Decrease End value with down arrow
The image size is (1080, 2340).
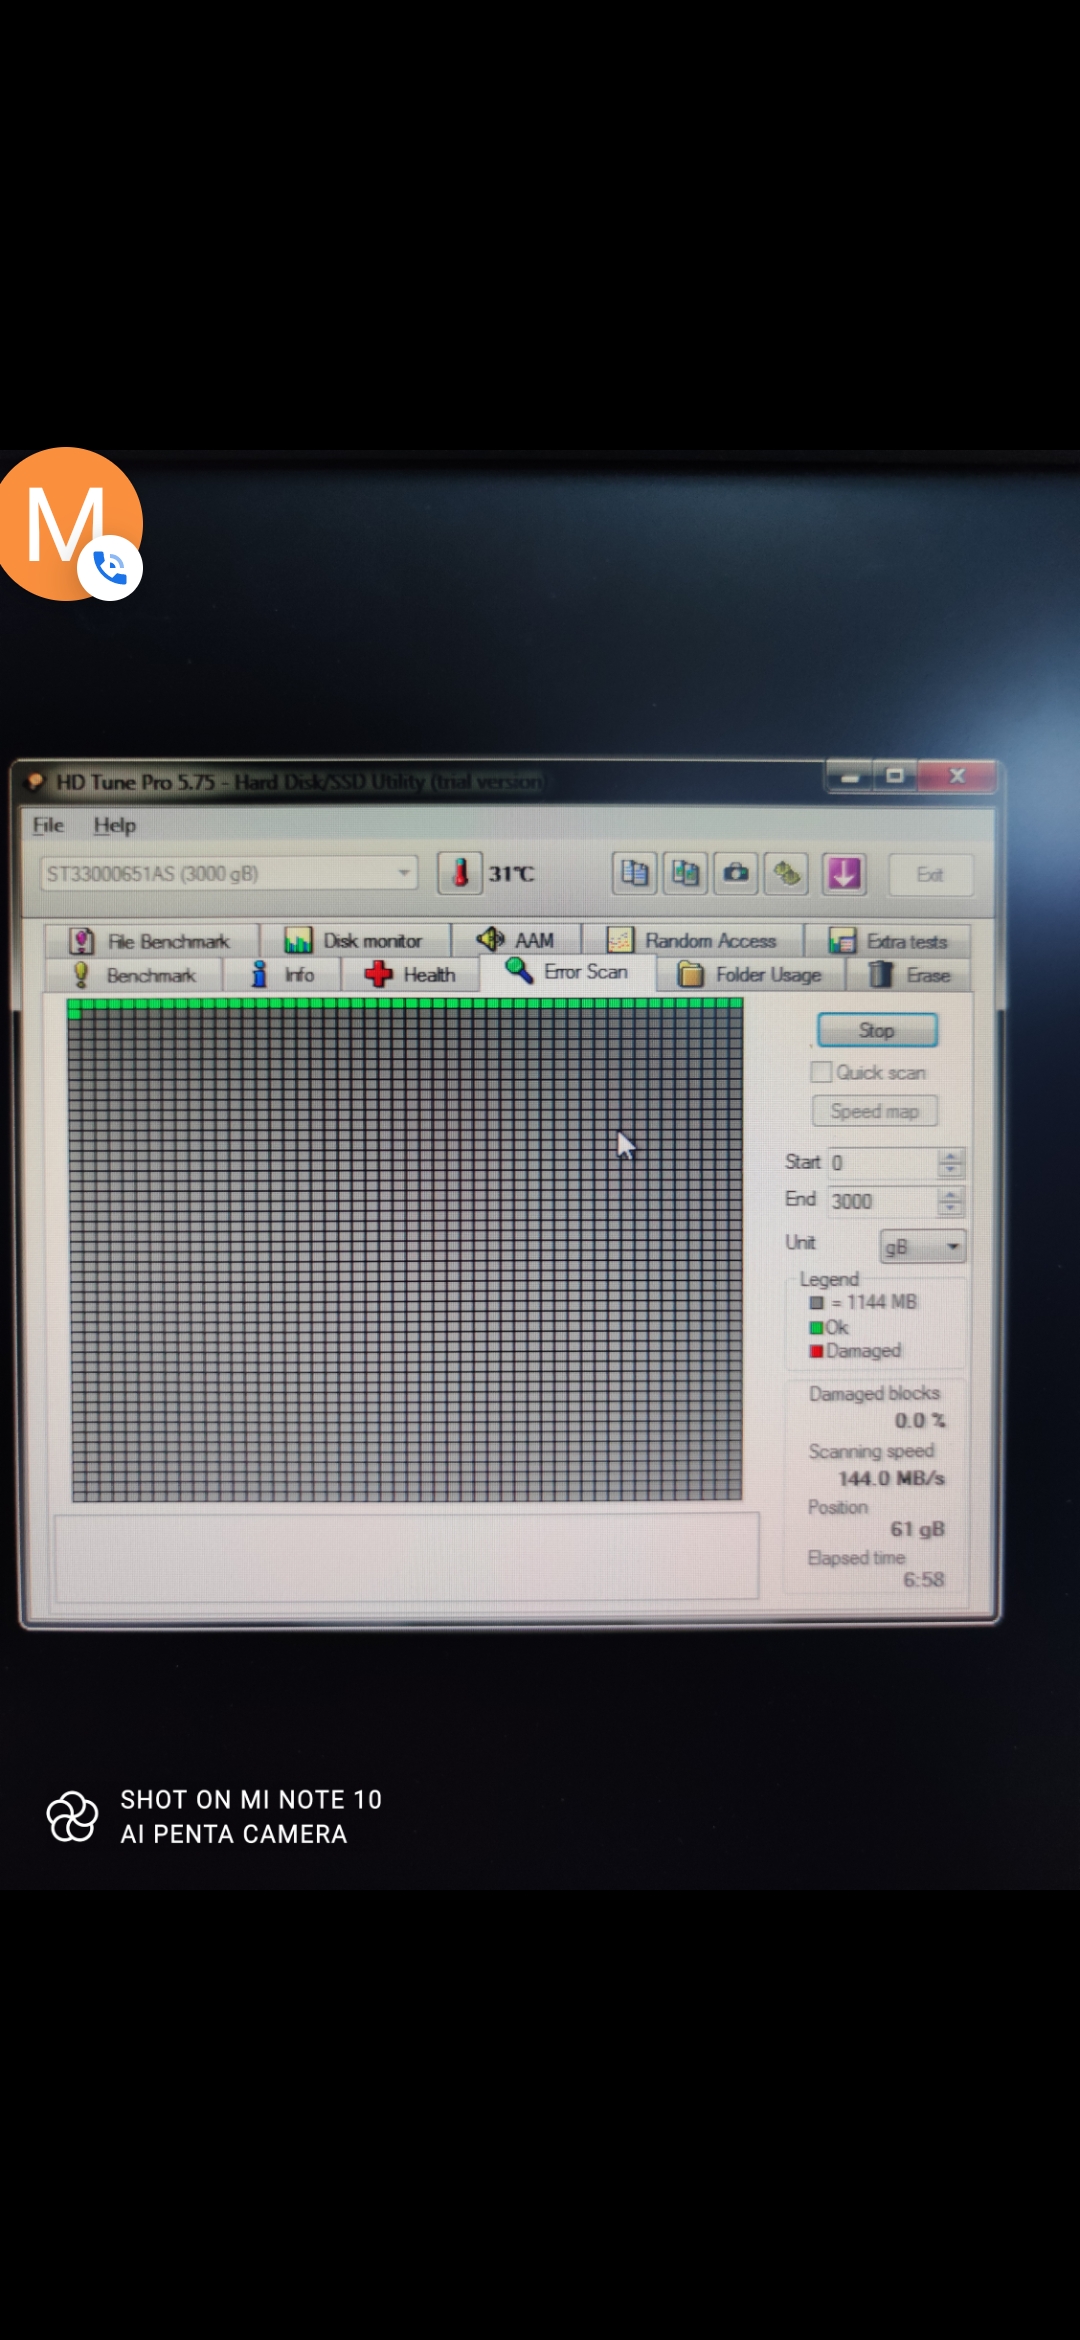pyautogui.click(x=951, y=1208)
